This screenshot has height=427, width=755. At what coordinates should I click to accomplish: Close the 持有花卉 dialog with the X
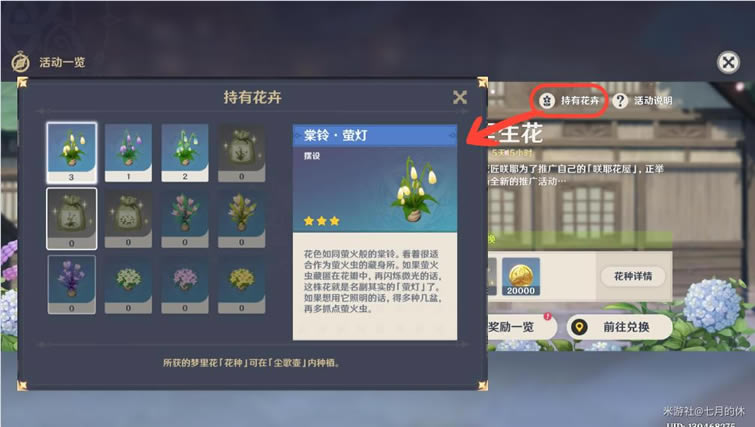[460, 97]
